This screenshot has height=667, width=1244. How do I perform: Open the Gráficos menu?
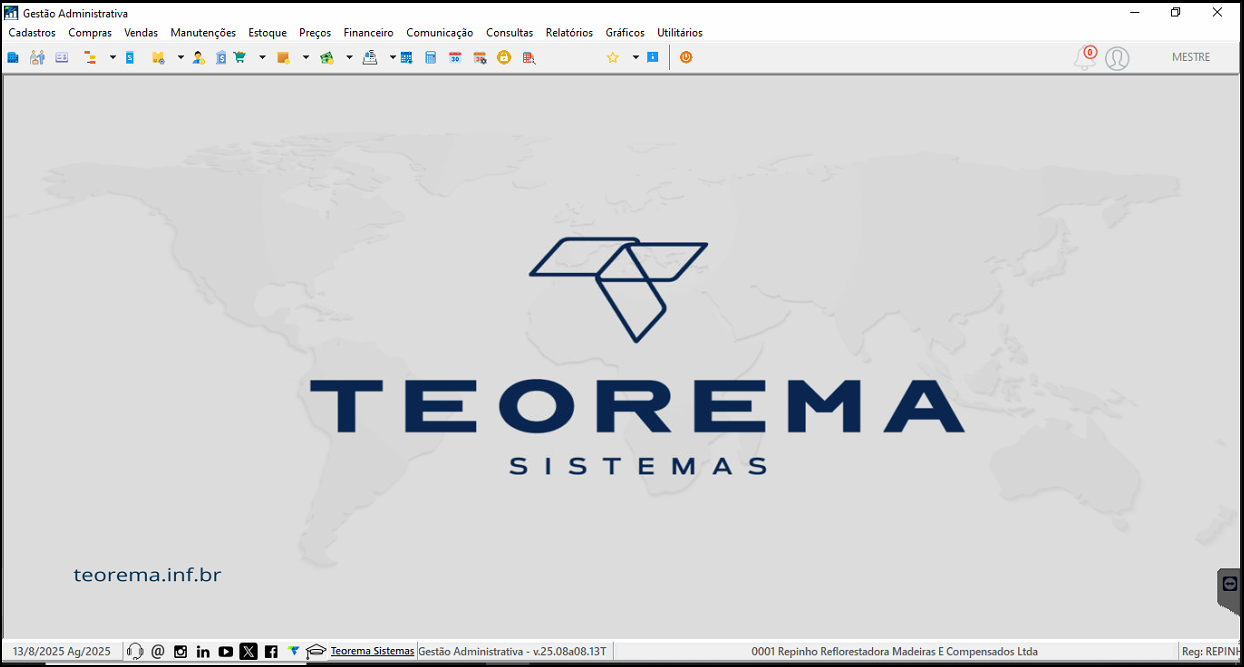(625, 33)
